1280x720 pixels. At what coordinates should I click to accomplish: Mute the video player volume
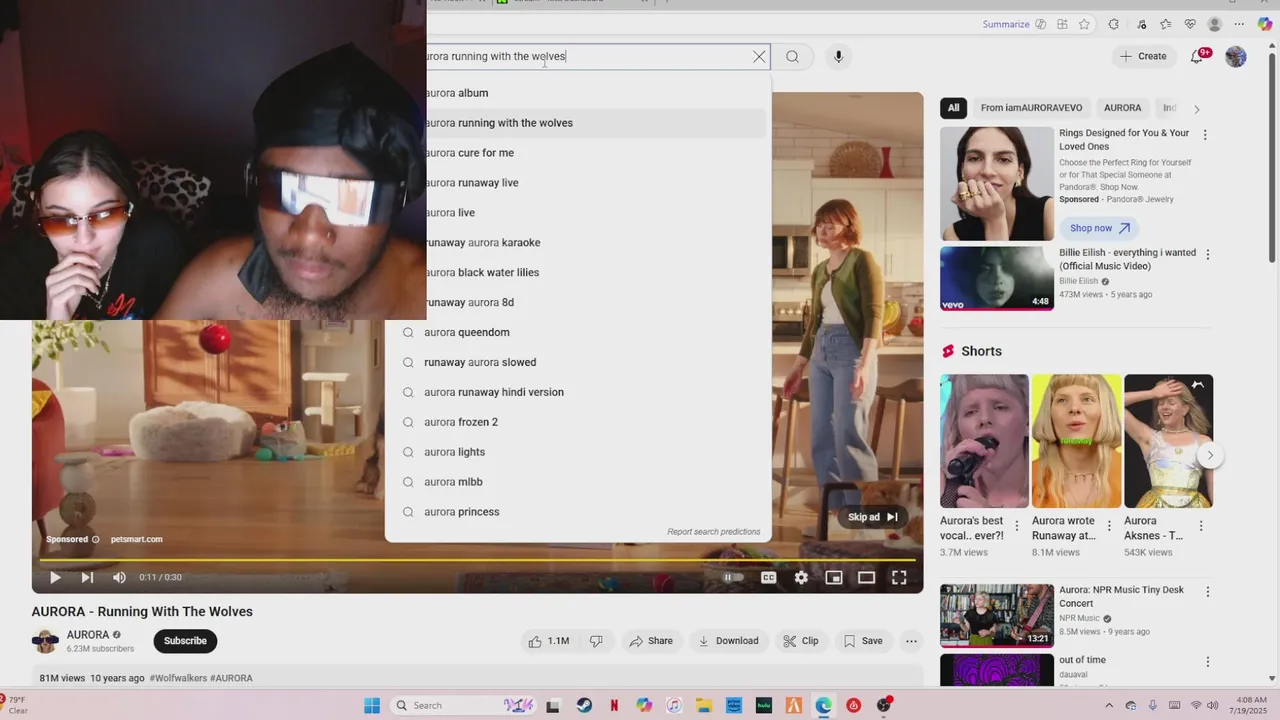point(119,577)
